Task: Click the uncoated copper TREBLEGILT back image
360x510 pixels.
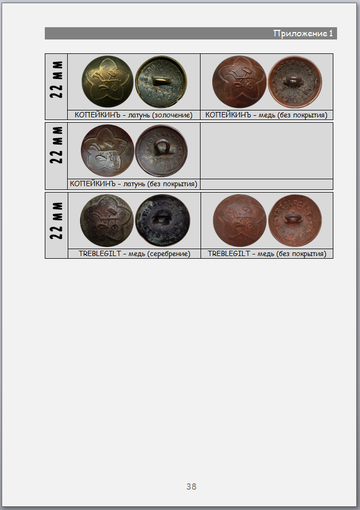Action: pos(295,221)
